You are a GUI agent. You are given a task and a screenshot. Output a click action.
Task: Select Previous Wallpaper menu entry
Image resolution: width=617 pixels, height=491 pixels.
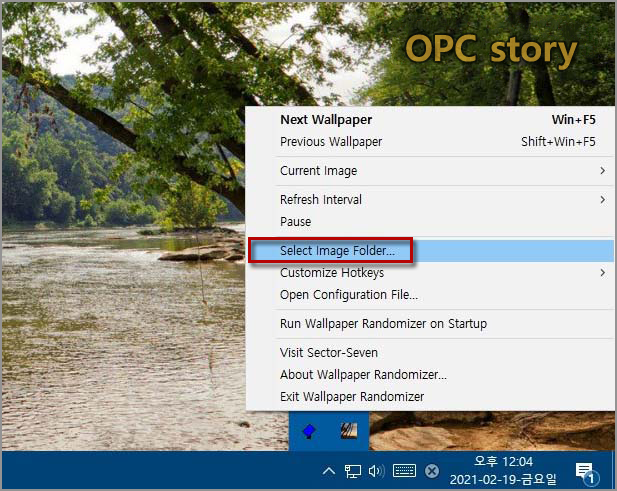pyautogui.click(x=430, y=142)
